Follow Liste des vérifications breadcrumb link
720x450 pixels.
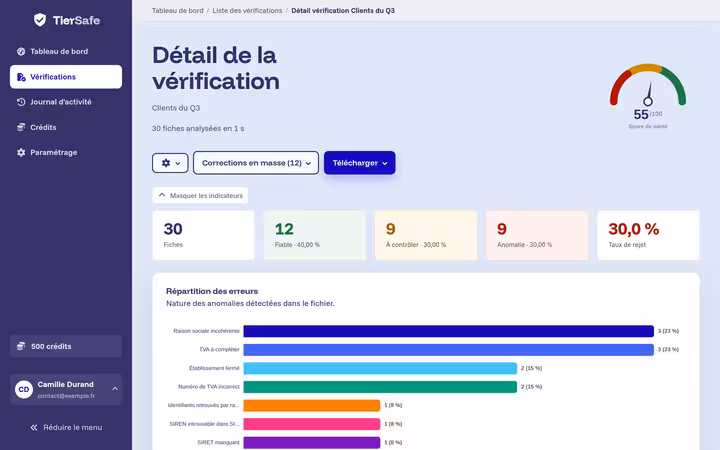[x=247, y=11]
